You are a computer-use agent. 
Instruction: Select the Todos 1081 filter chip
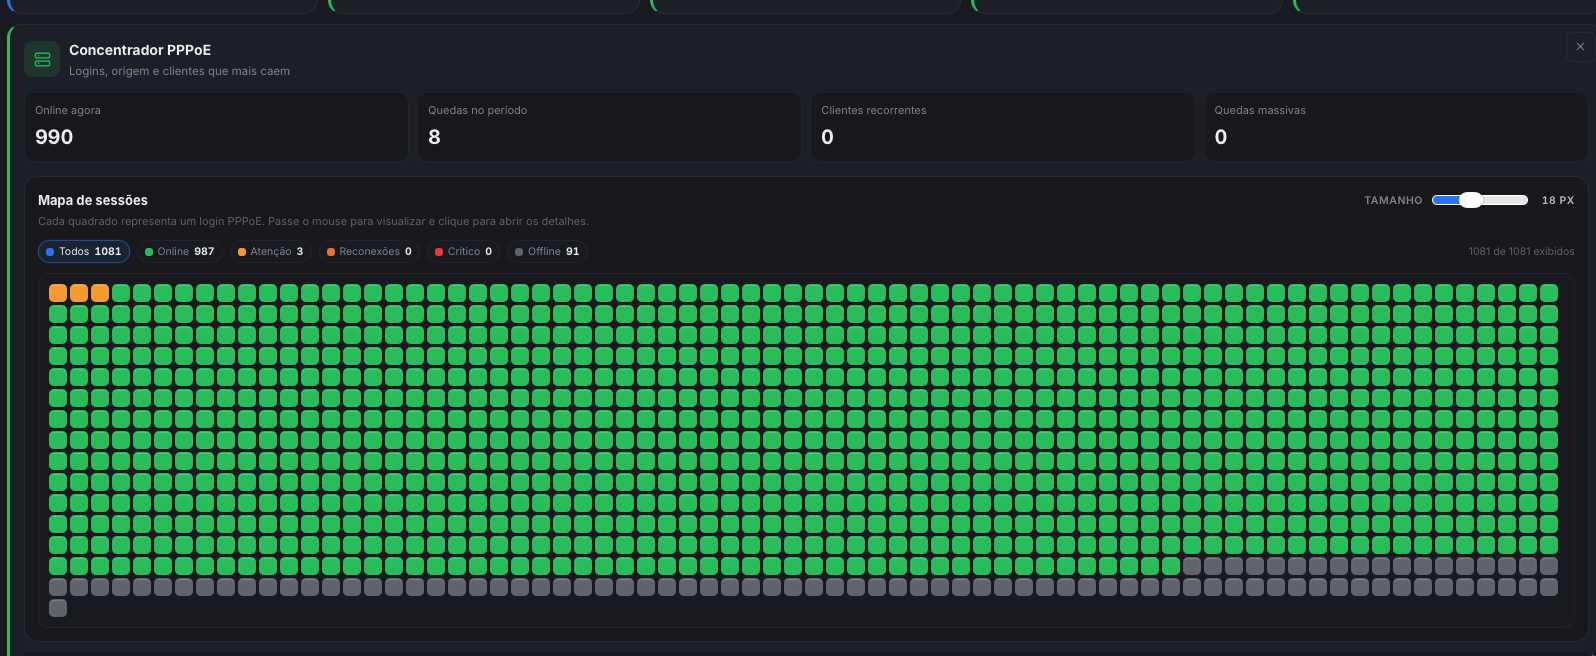pos(84,252)
